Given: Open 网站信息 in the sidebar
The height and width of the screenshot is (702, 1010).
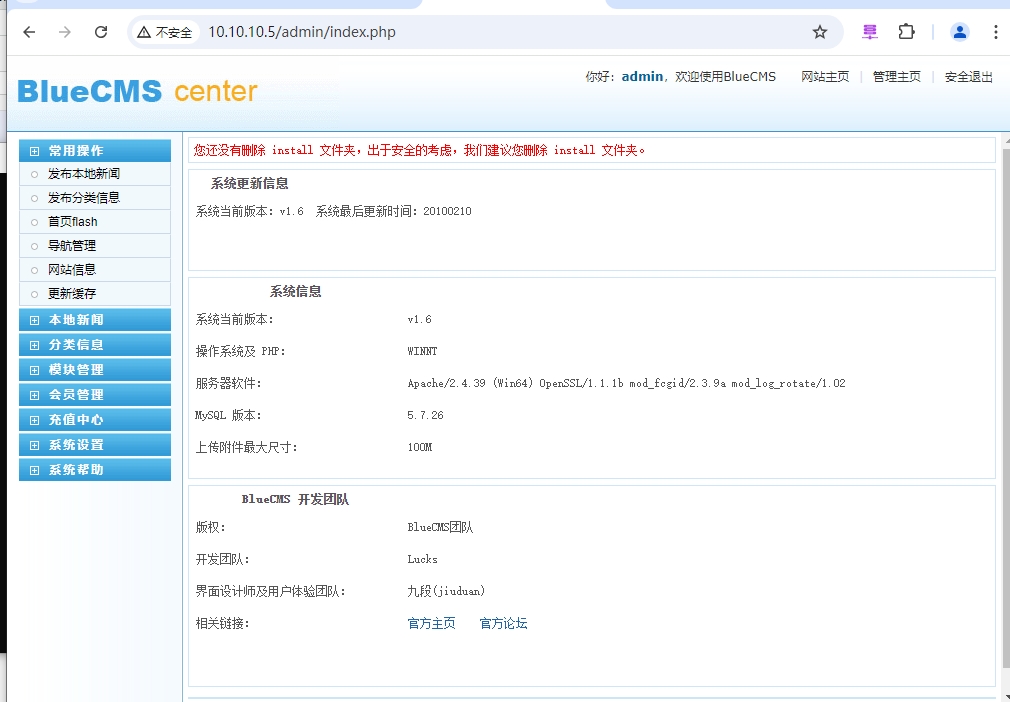Looking at the screenshot, I should [x=71, y=269].
